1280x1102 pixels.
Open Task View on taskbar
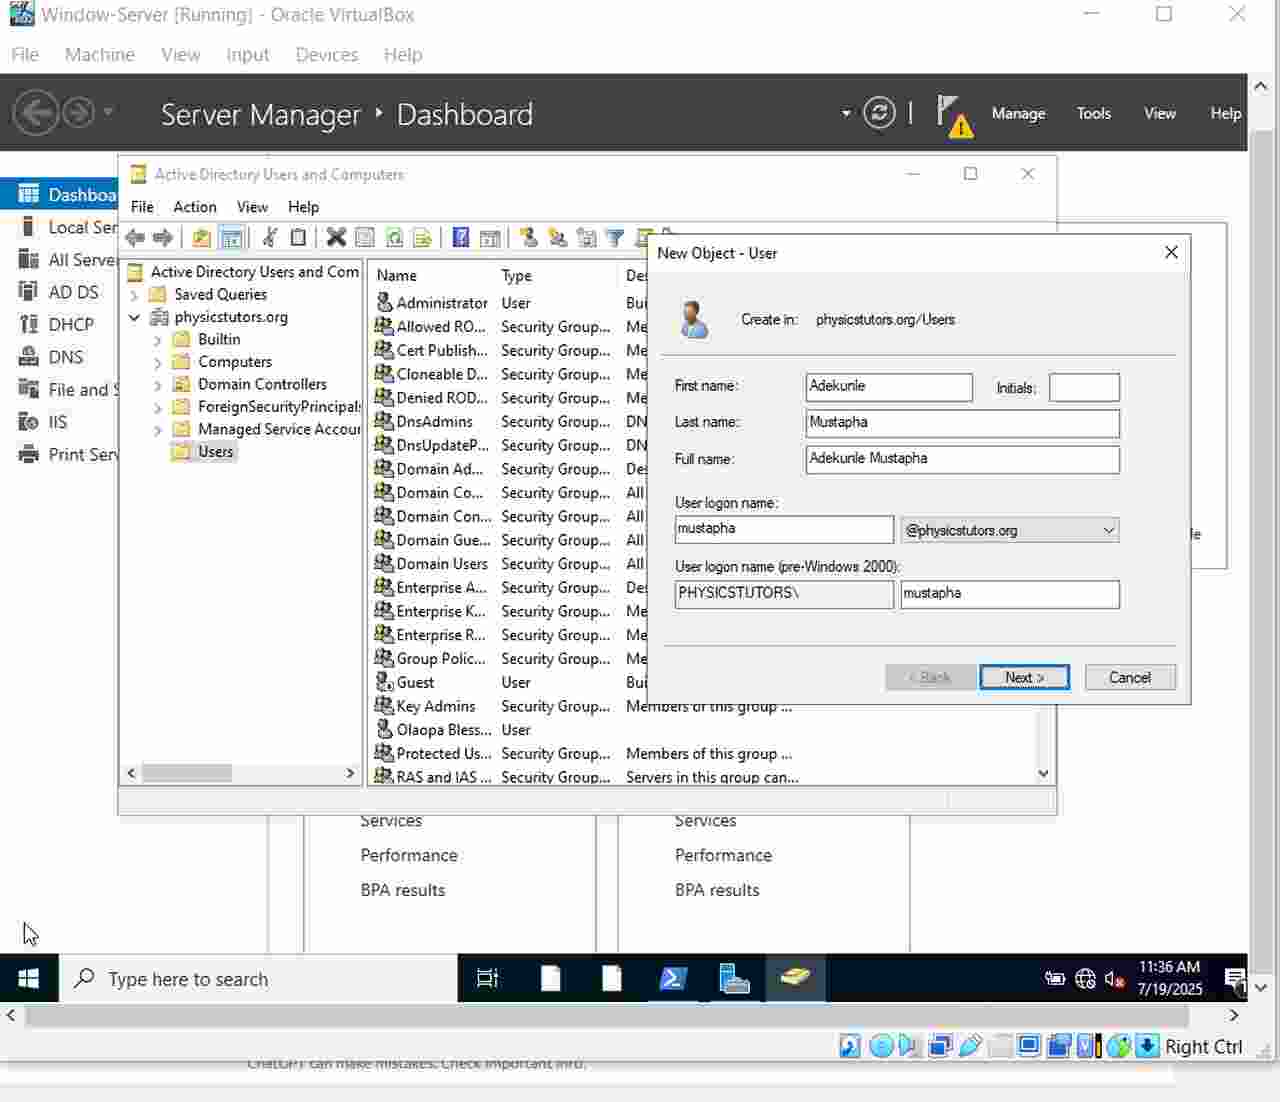[487, 979]
